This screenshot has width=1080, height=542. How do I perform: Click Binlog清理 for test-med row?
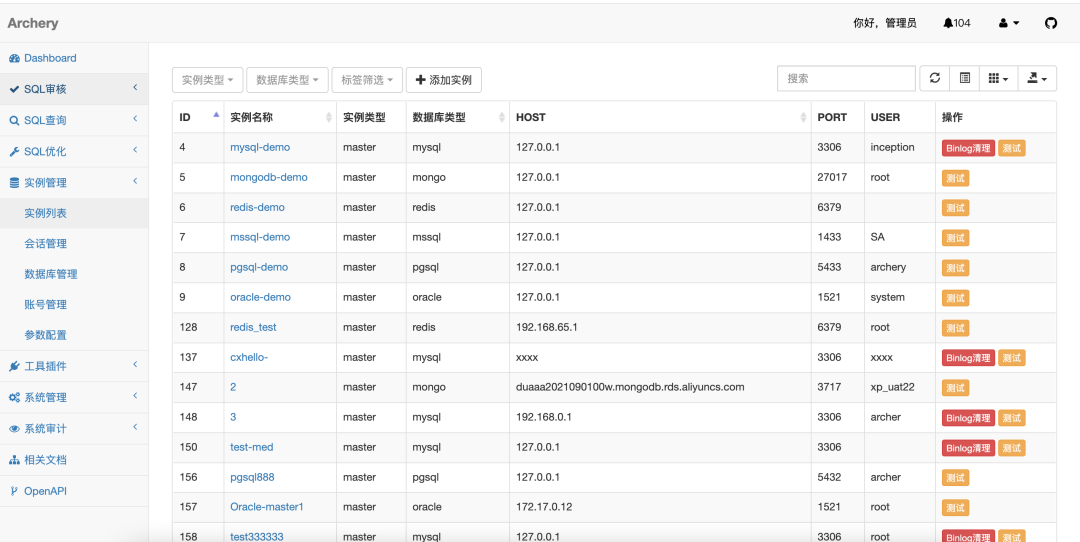(968, 448)
